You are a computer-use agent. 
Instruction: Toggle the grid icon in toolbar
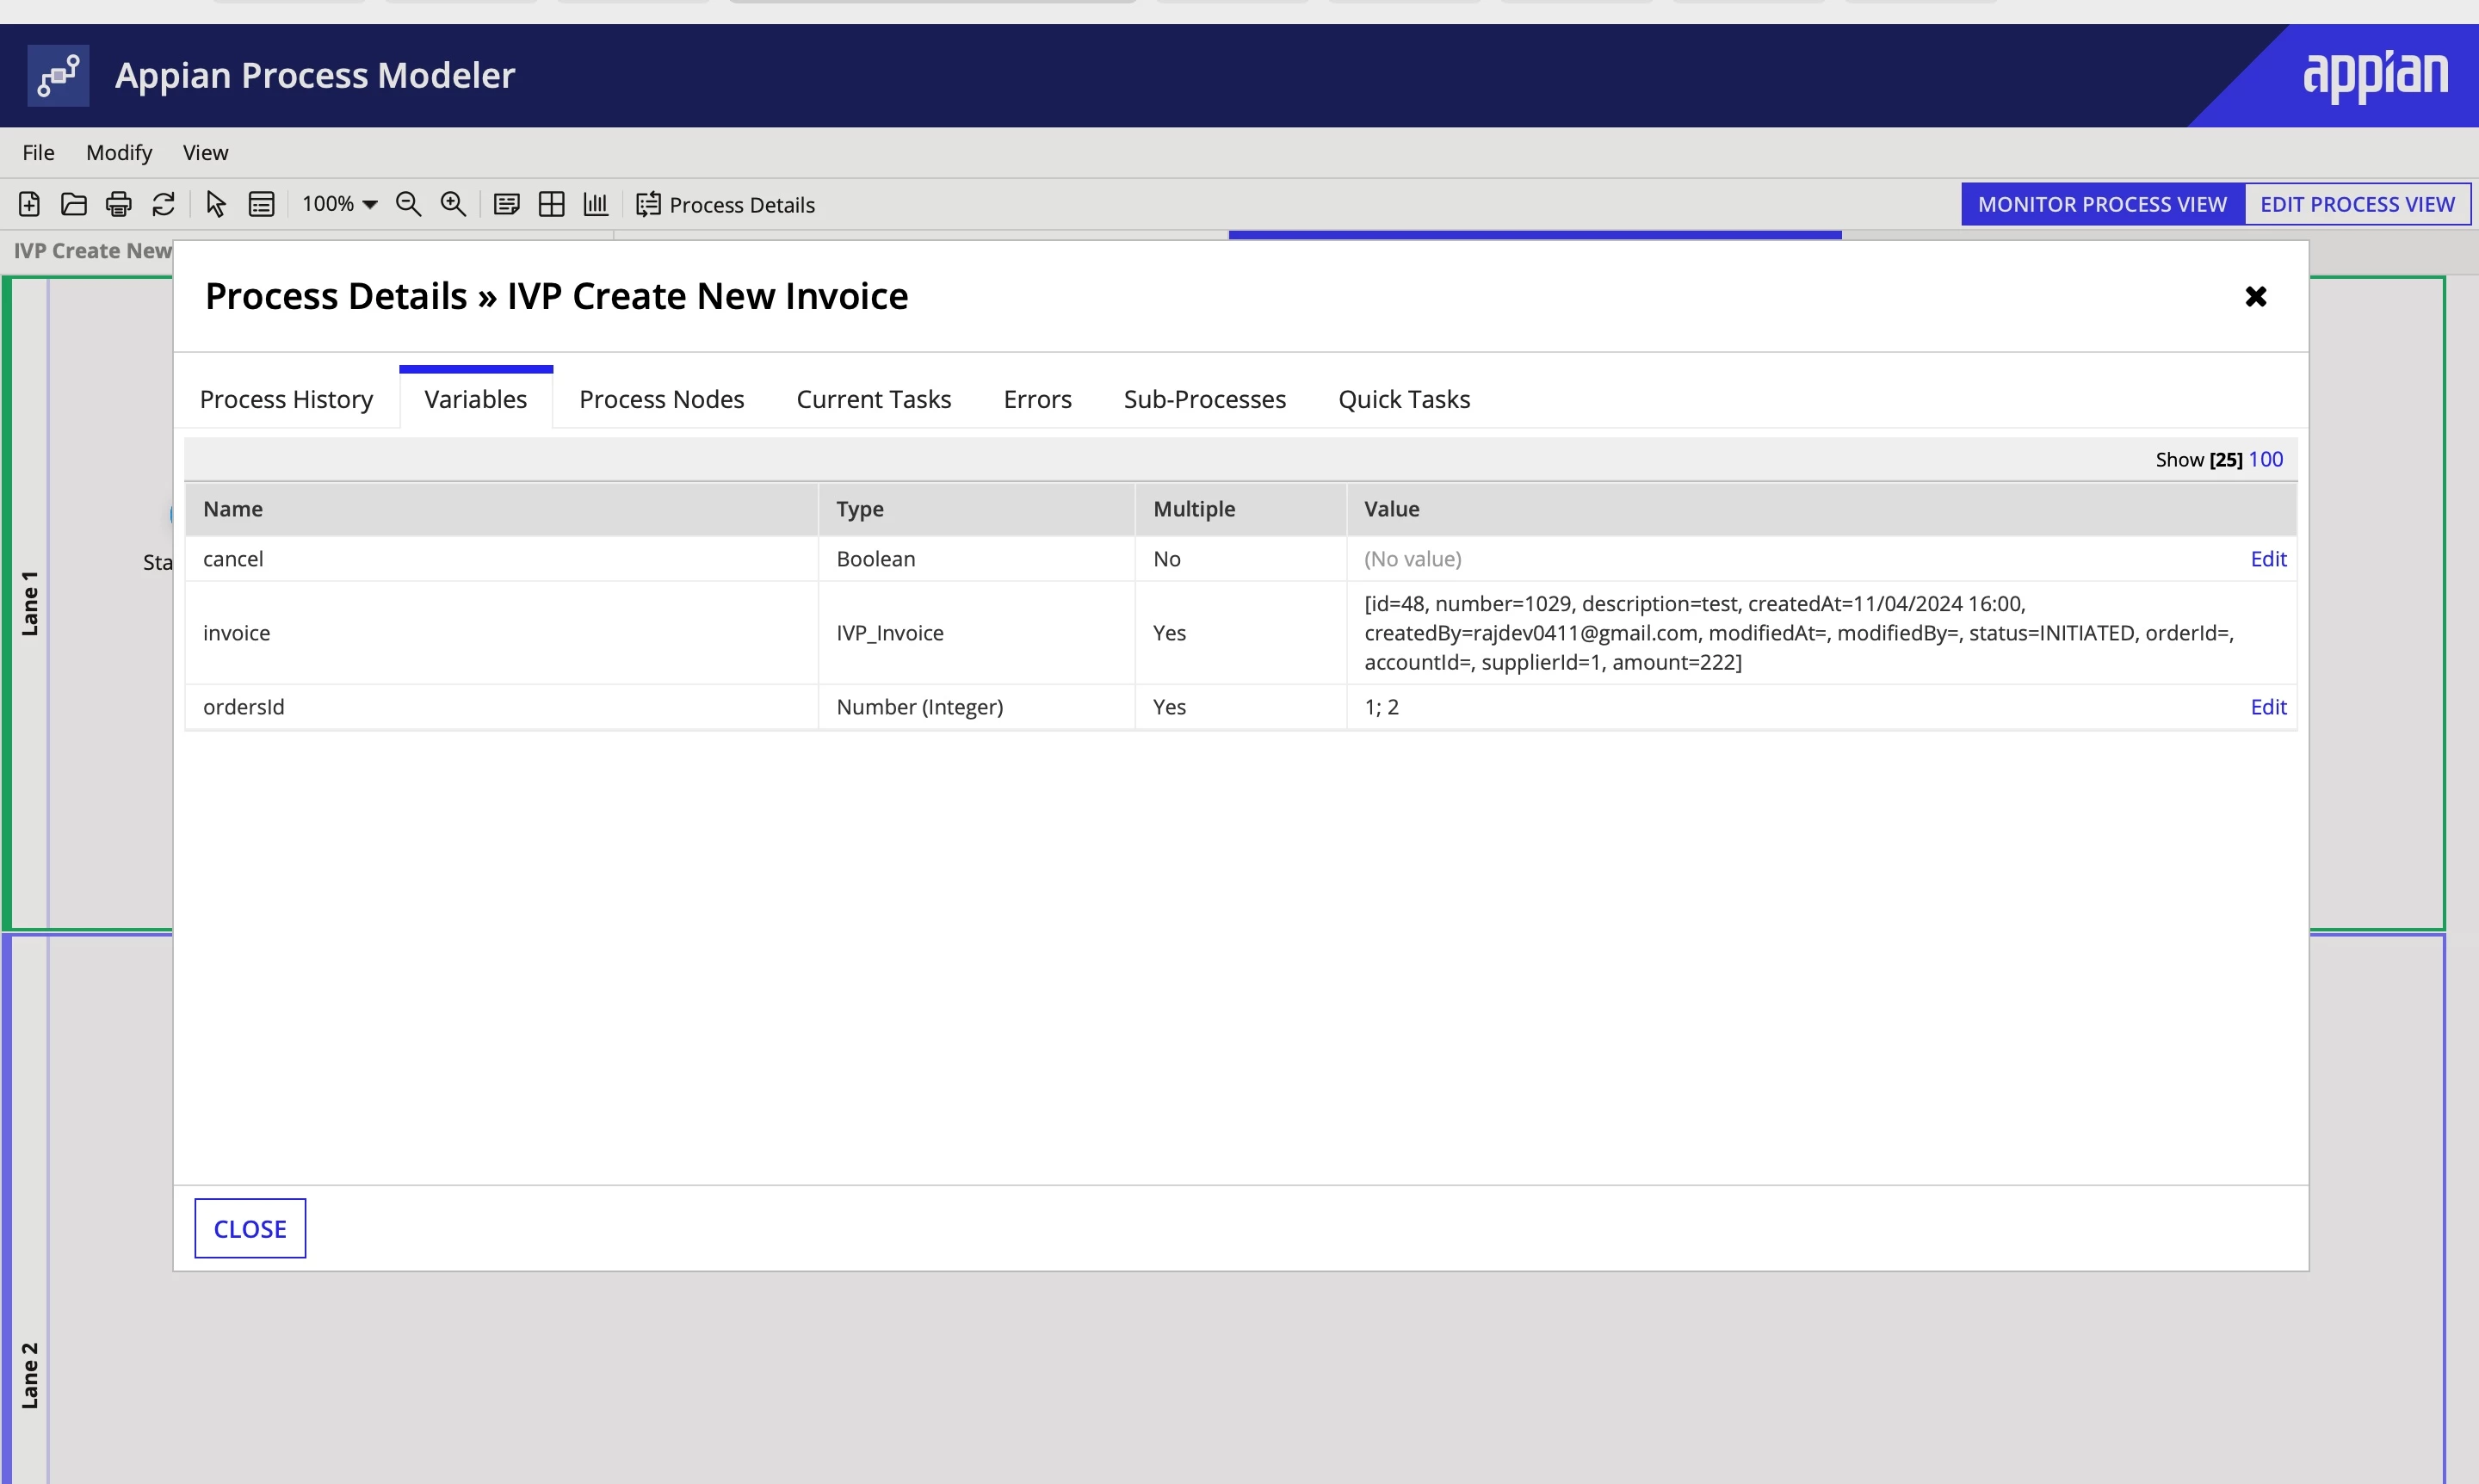click(551, 204)
